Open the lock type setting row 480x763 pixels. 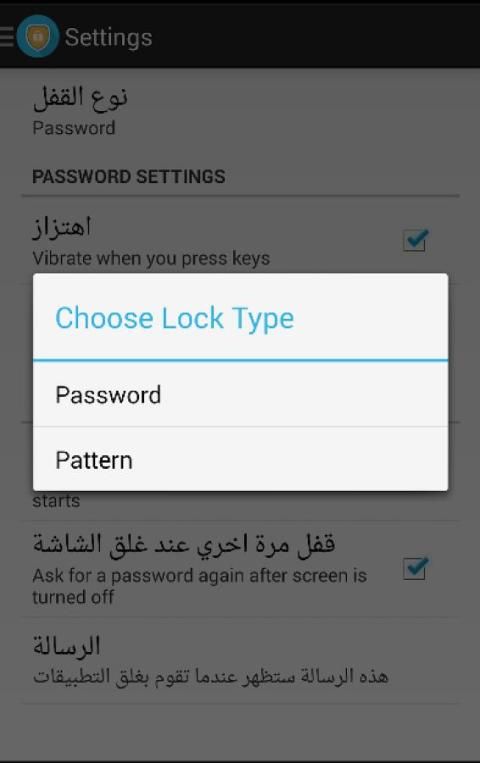click(240, 111)
